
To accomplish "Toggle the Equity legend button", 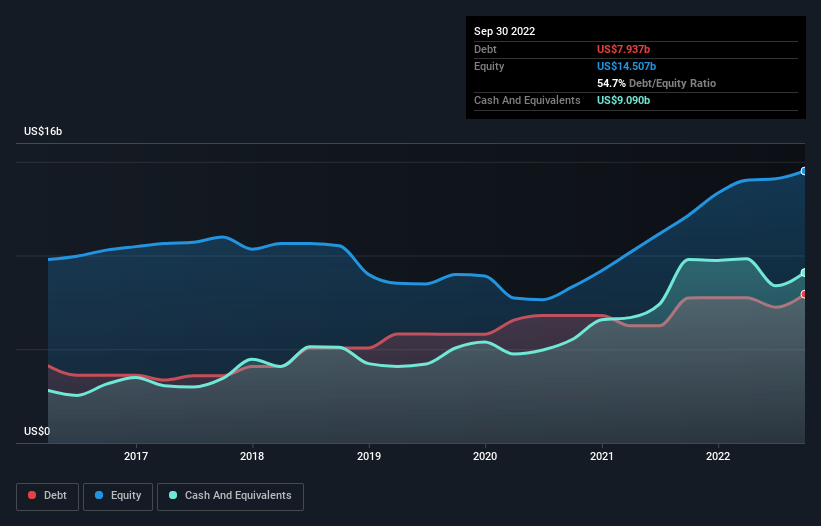I will point(118,496).
